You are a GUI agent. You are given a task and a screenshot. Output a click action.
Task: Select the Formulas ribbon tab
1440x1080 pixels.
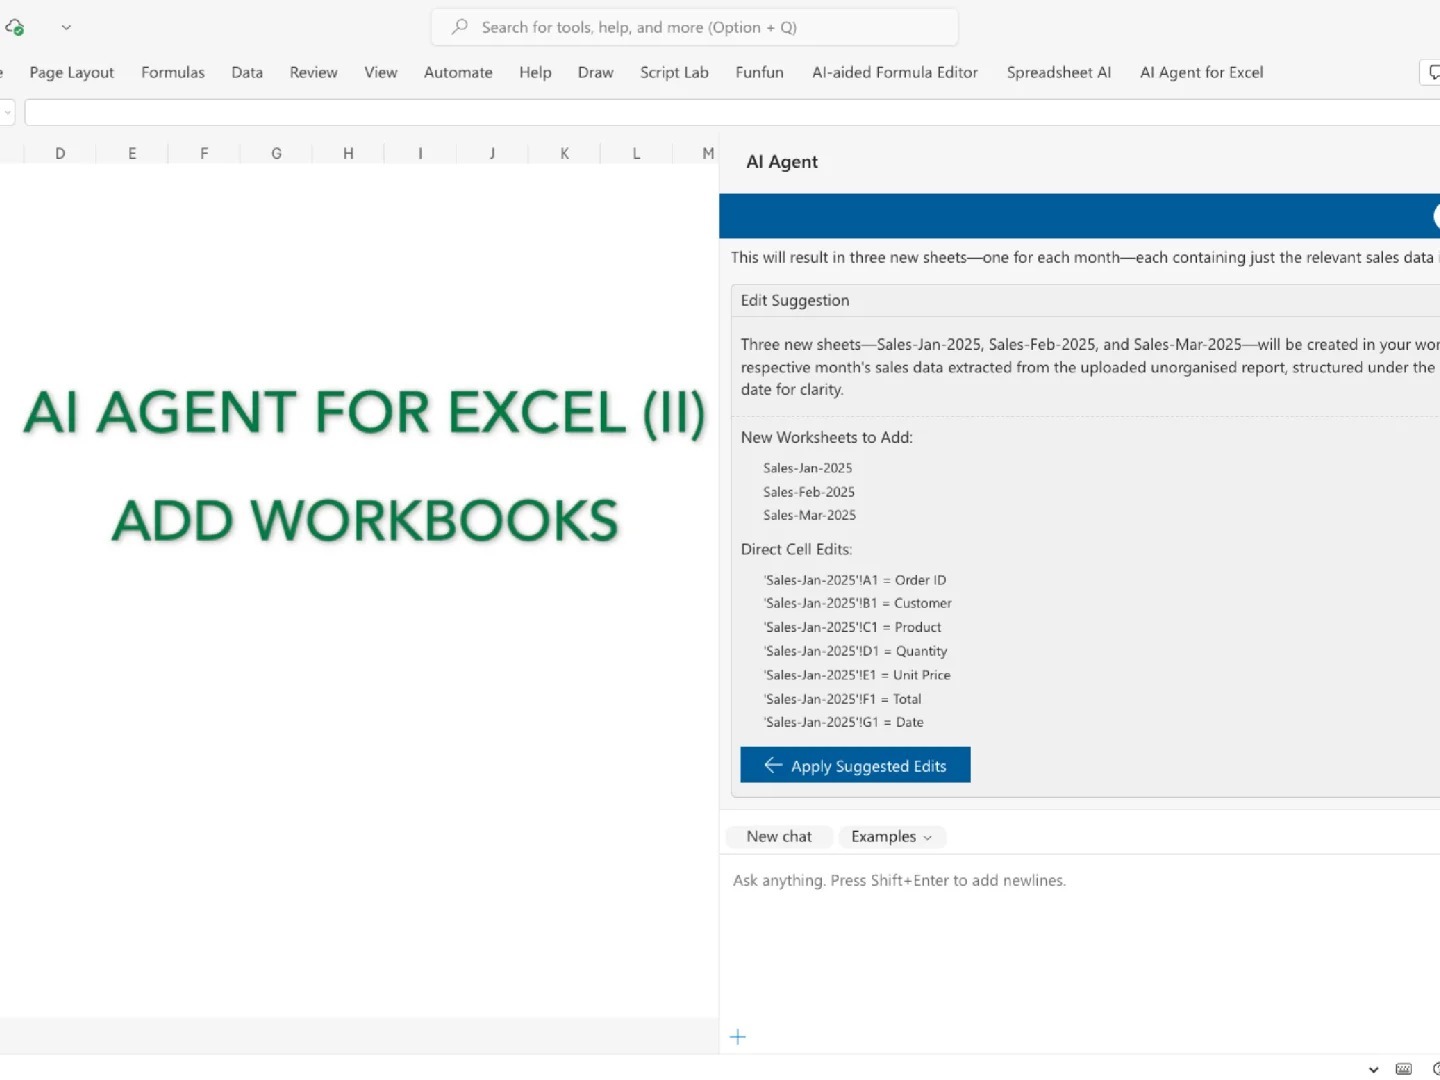tap(172, 72)
